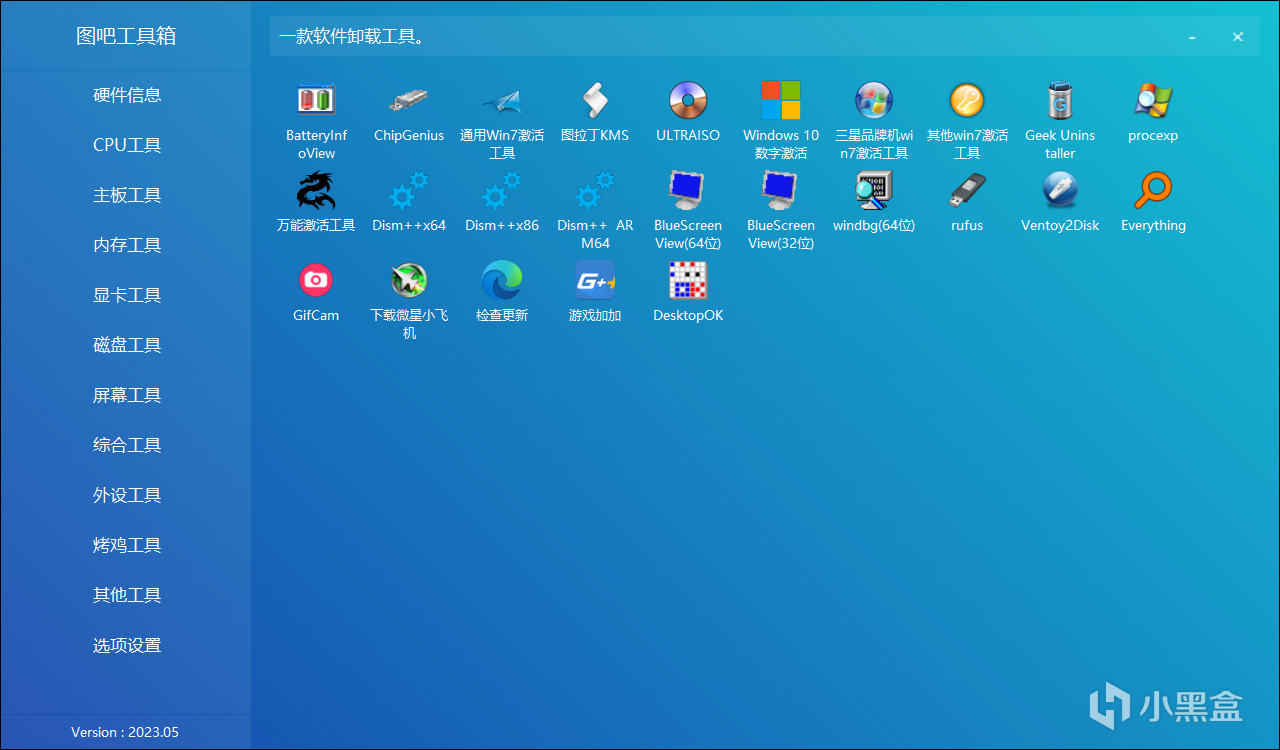This screenshot has width=1280, height=750.
Task: Switch to 屏幕工具 category
Action: pyautogui.click(x=127, y=395)
